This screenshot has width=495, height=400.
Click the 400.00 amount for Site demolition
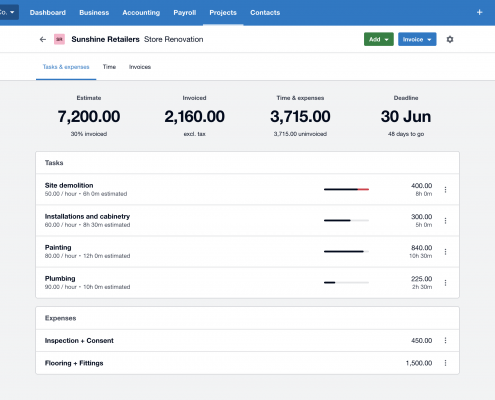[x=421, y=186]
